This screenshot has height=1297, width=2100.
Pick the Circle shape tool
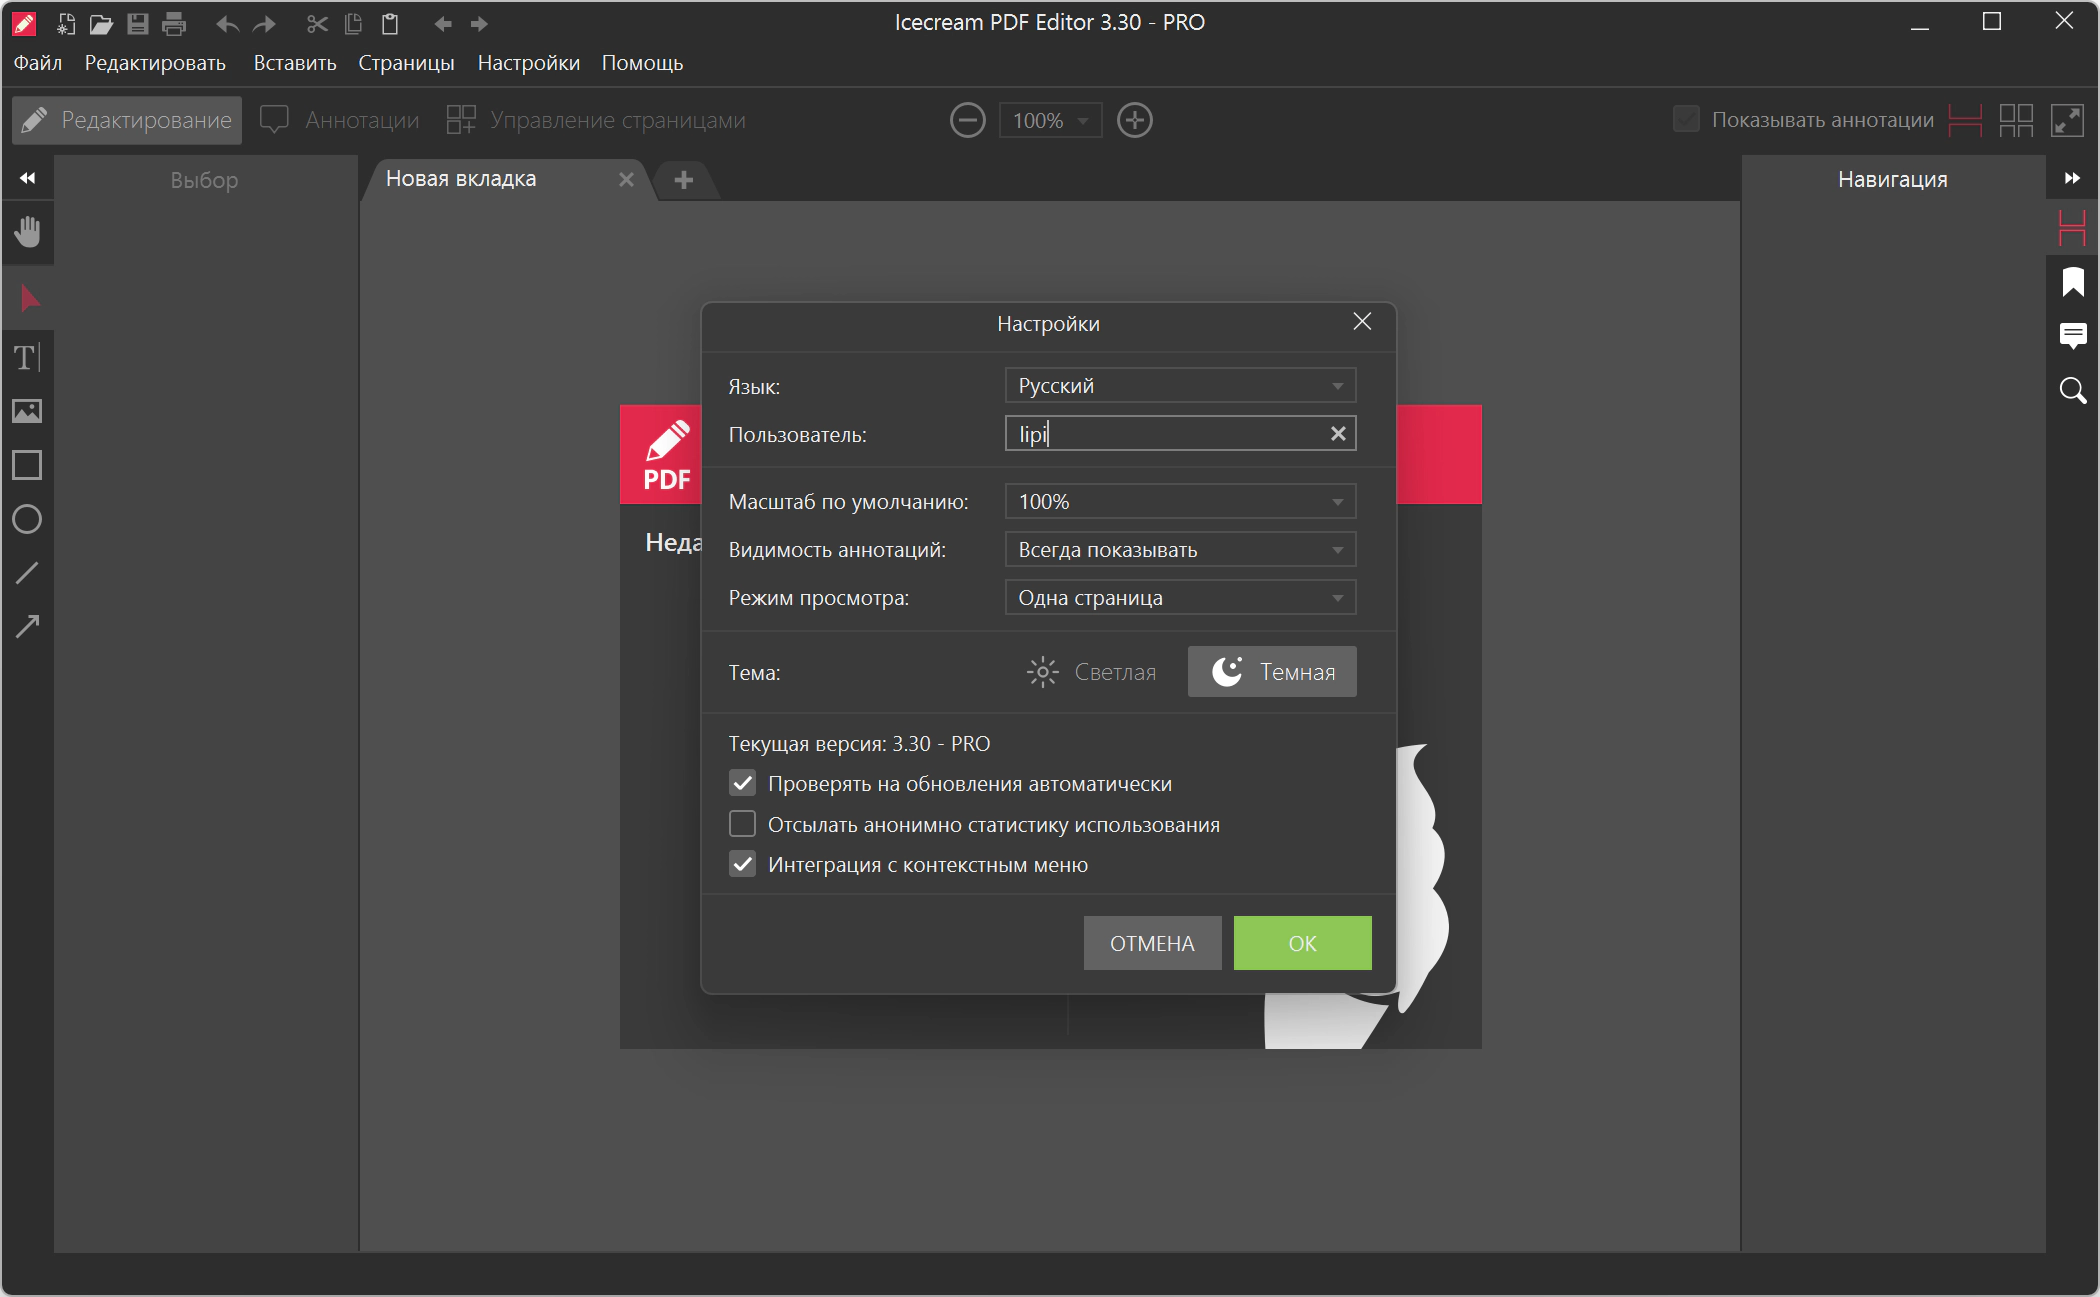point(27,519)
